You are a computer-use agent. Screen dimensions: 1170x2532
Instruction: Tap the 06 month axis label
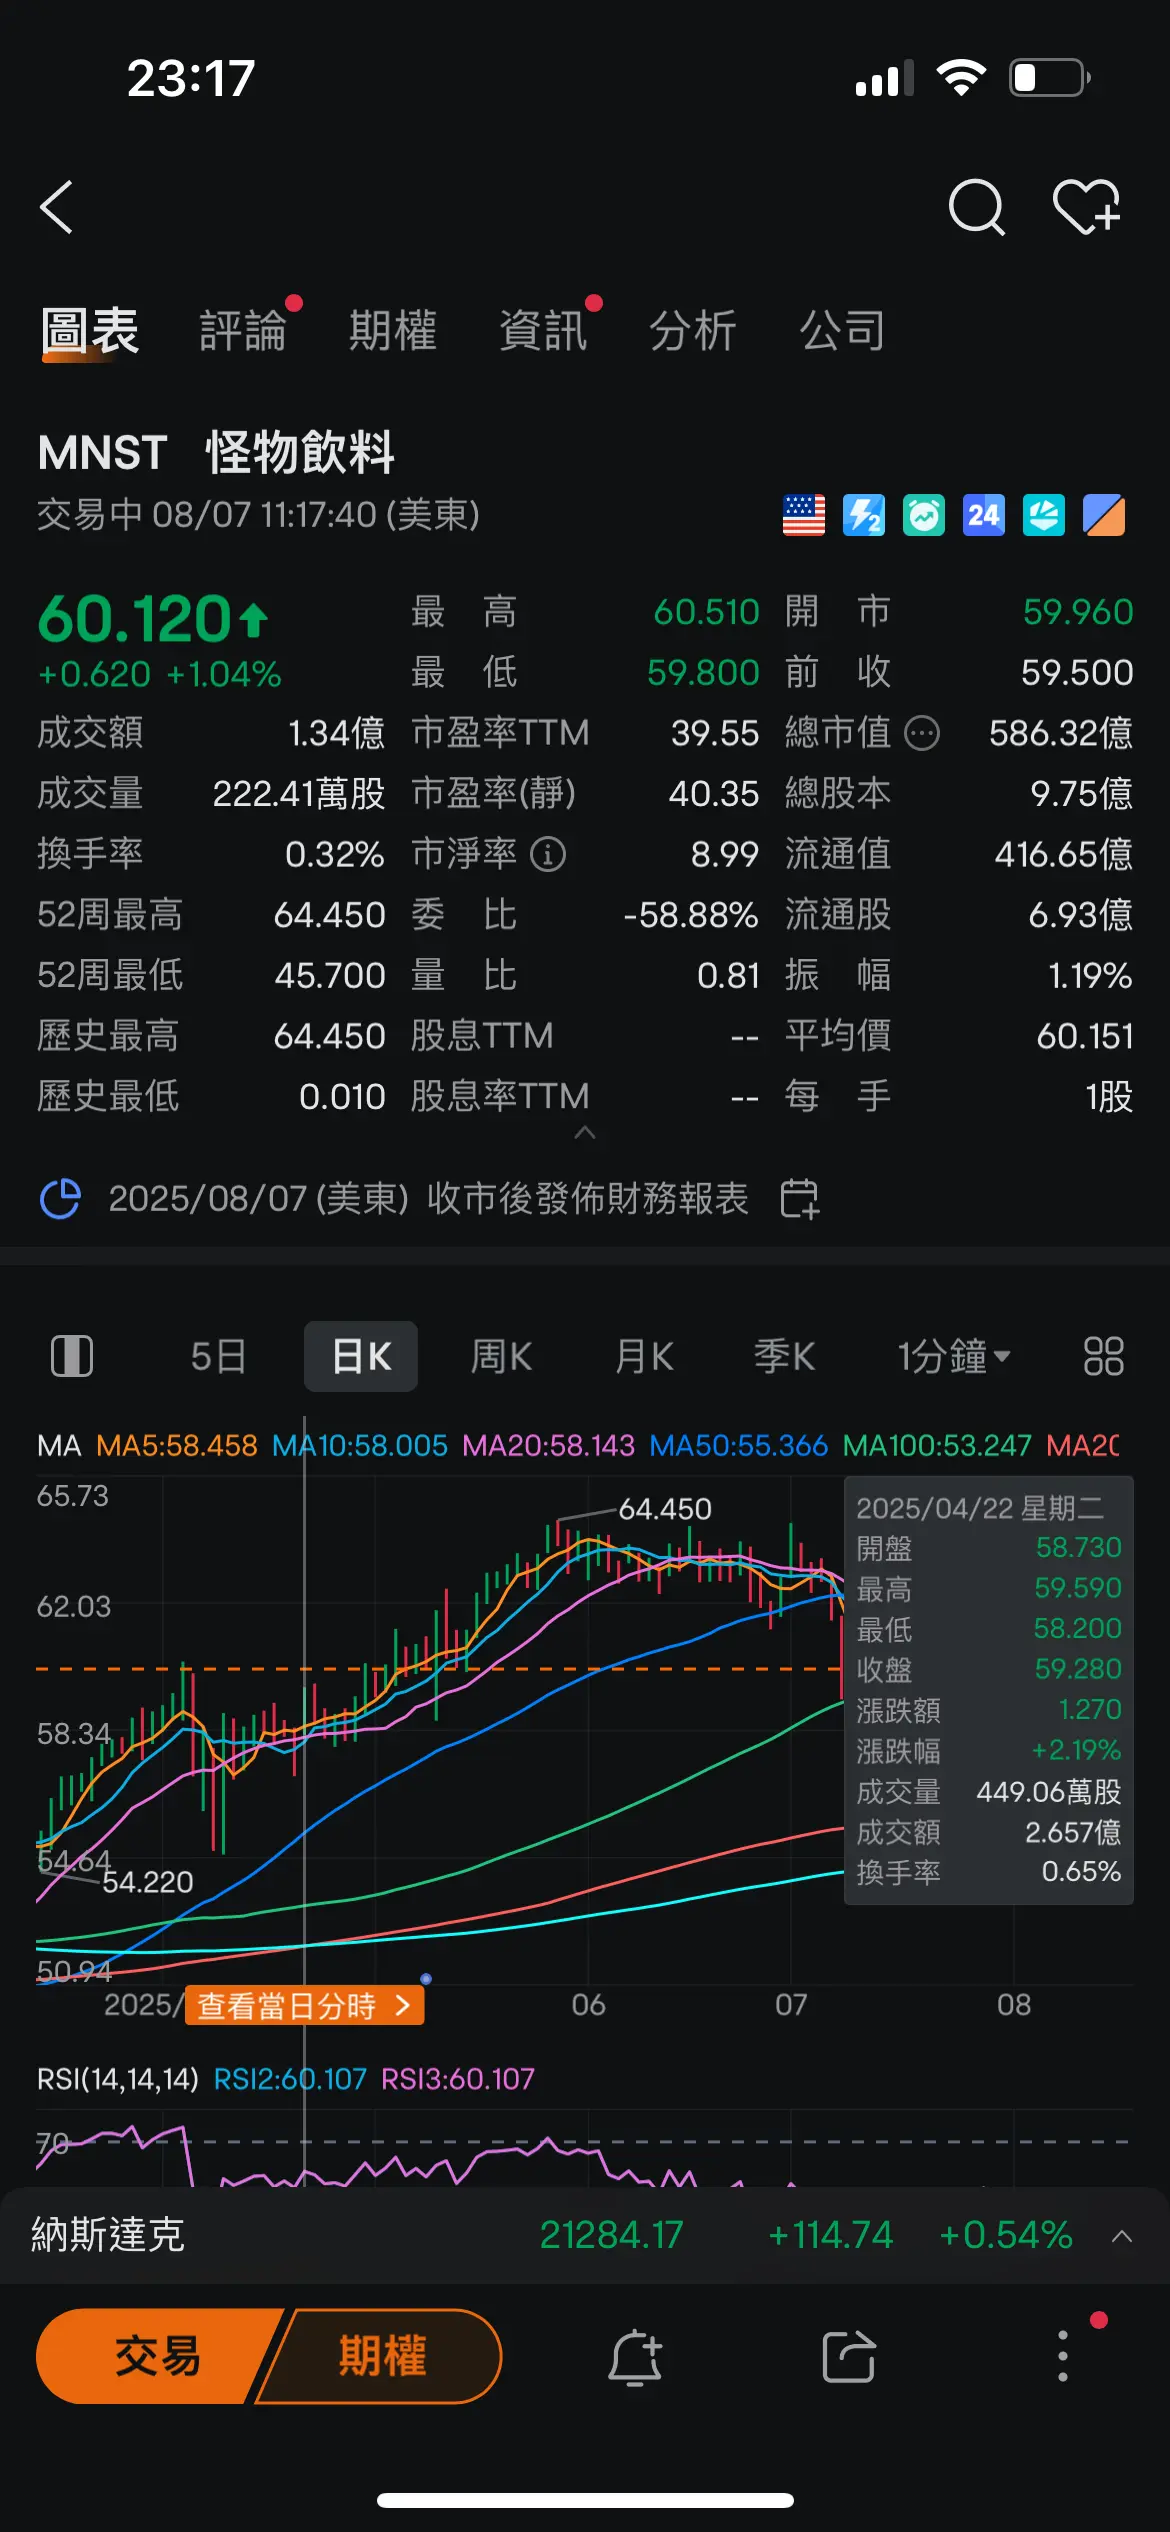point(588,2005)
